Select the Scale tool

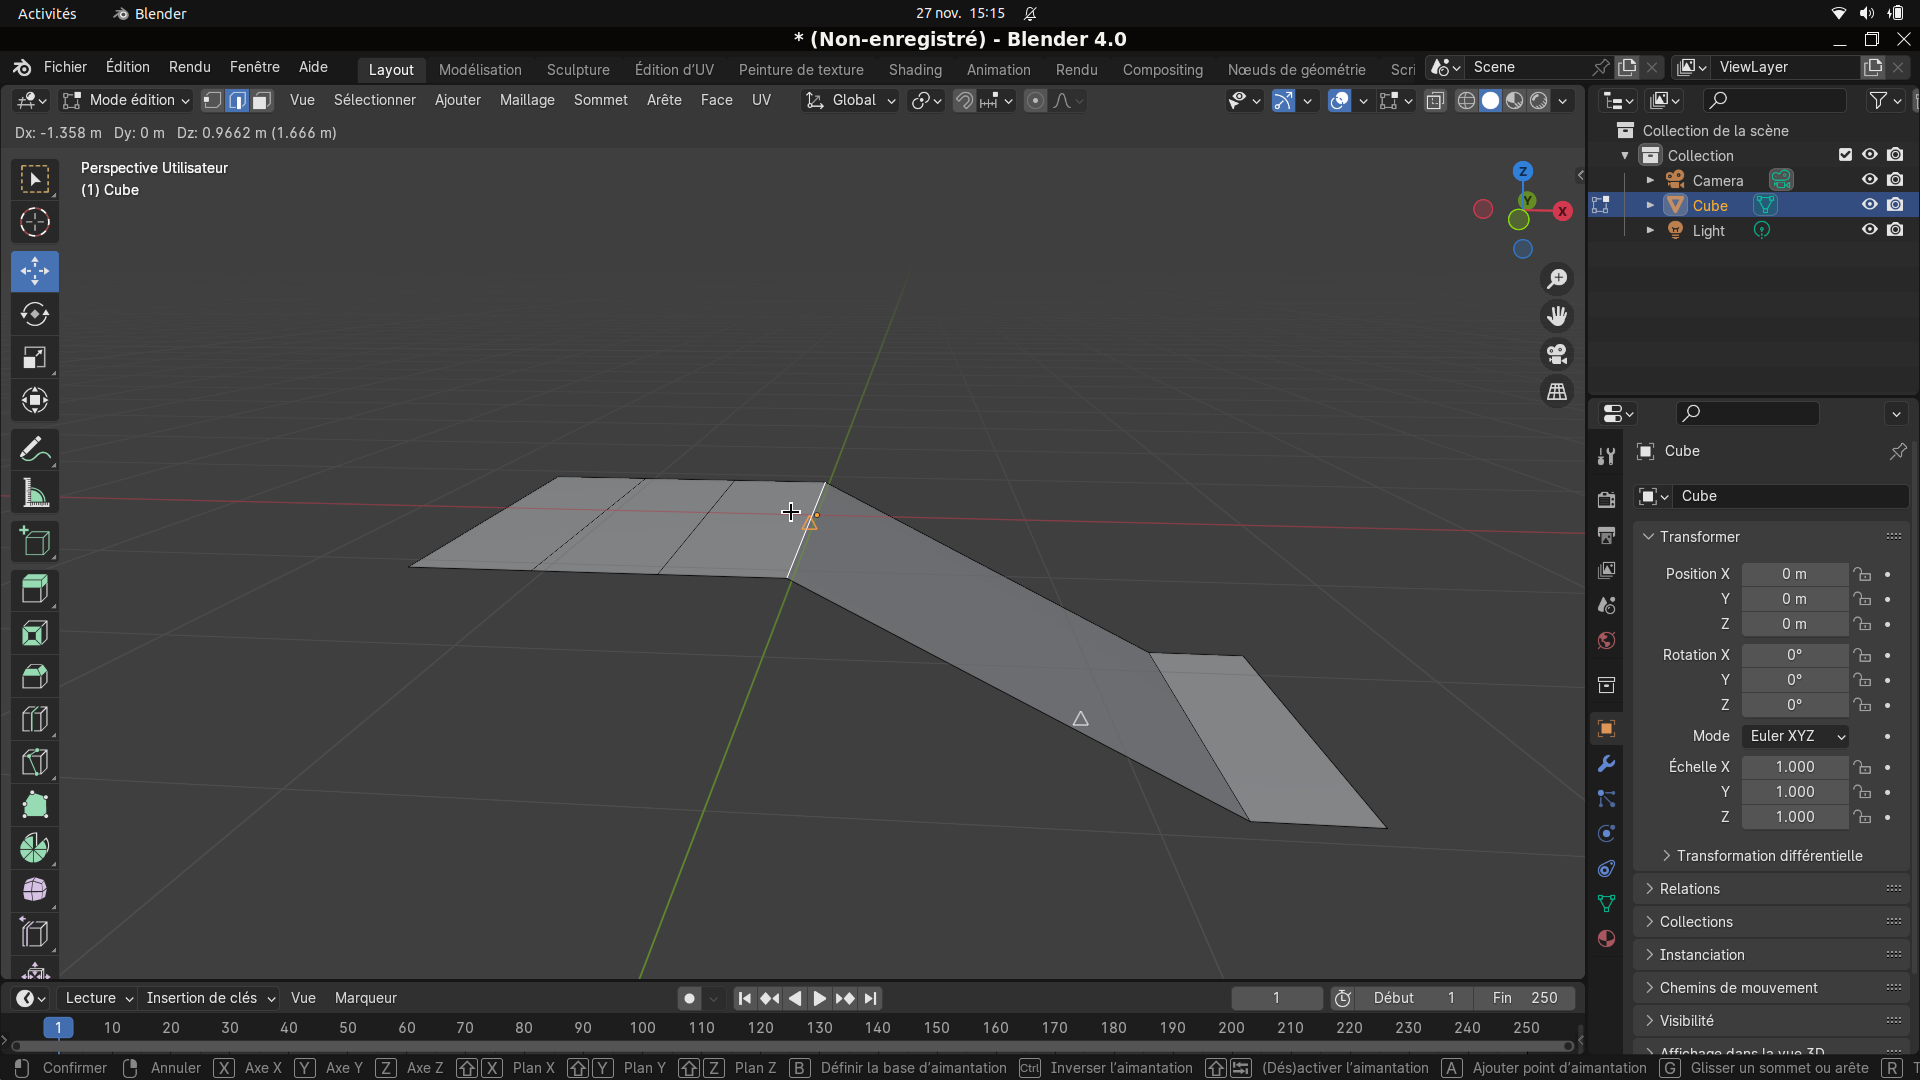(35, 357)
